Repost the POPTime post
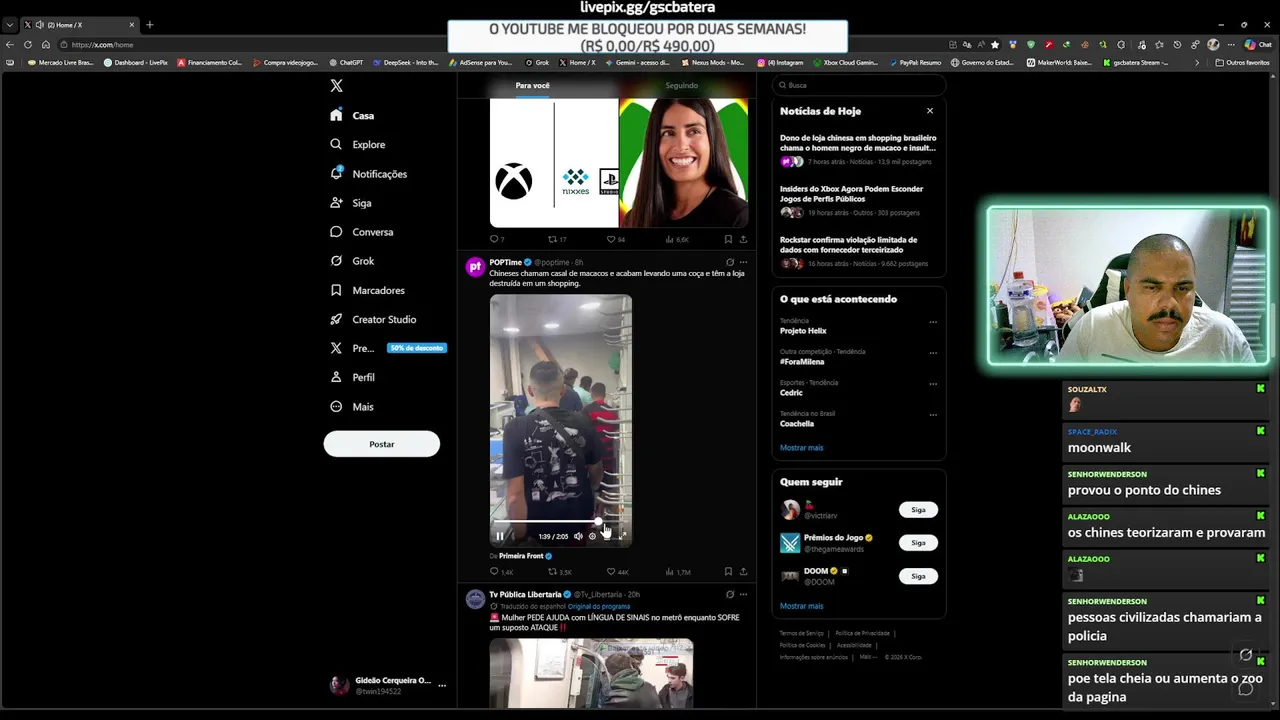The height and width of the screenshot is (720, 1280). pyautogui.click(x=559, y=572)
